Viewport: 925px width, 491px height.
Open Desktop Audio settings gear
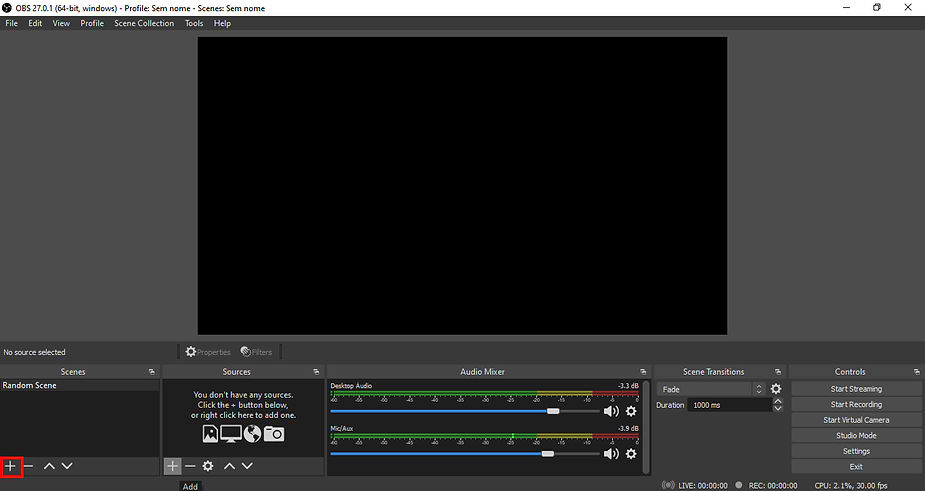pyautogui.click(x=631, y=411)
